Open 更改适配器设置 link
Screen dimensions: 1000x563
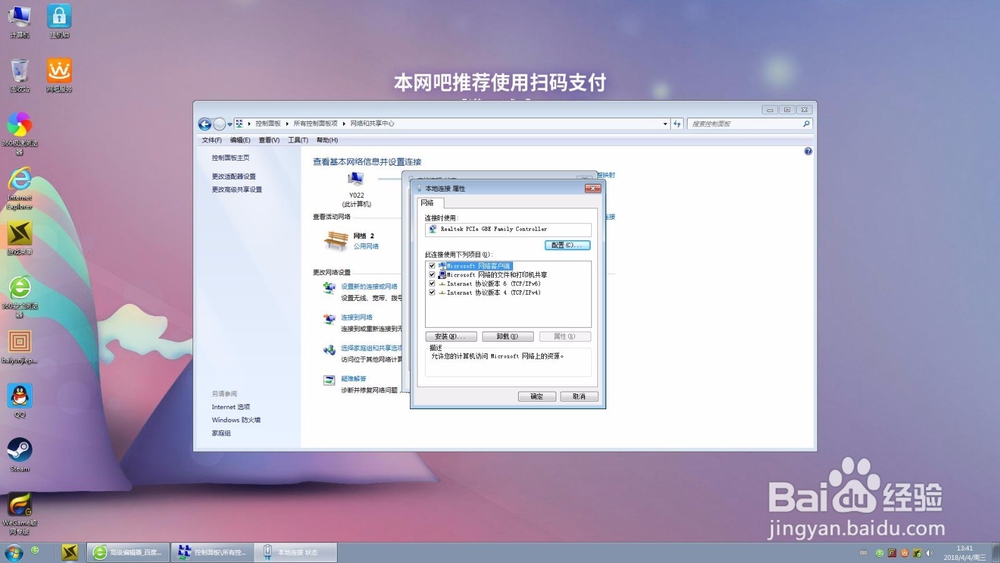point(233,177)
